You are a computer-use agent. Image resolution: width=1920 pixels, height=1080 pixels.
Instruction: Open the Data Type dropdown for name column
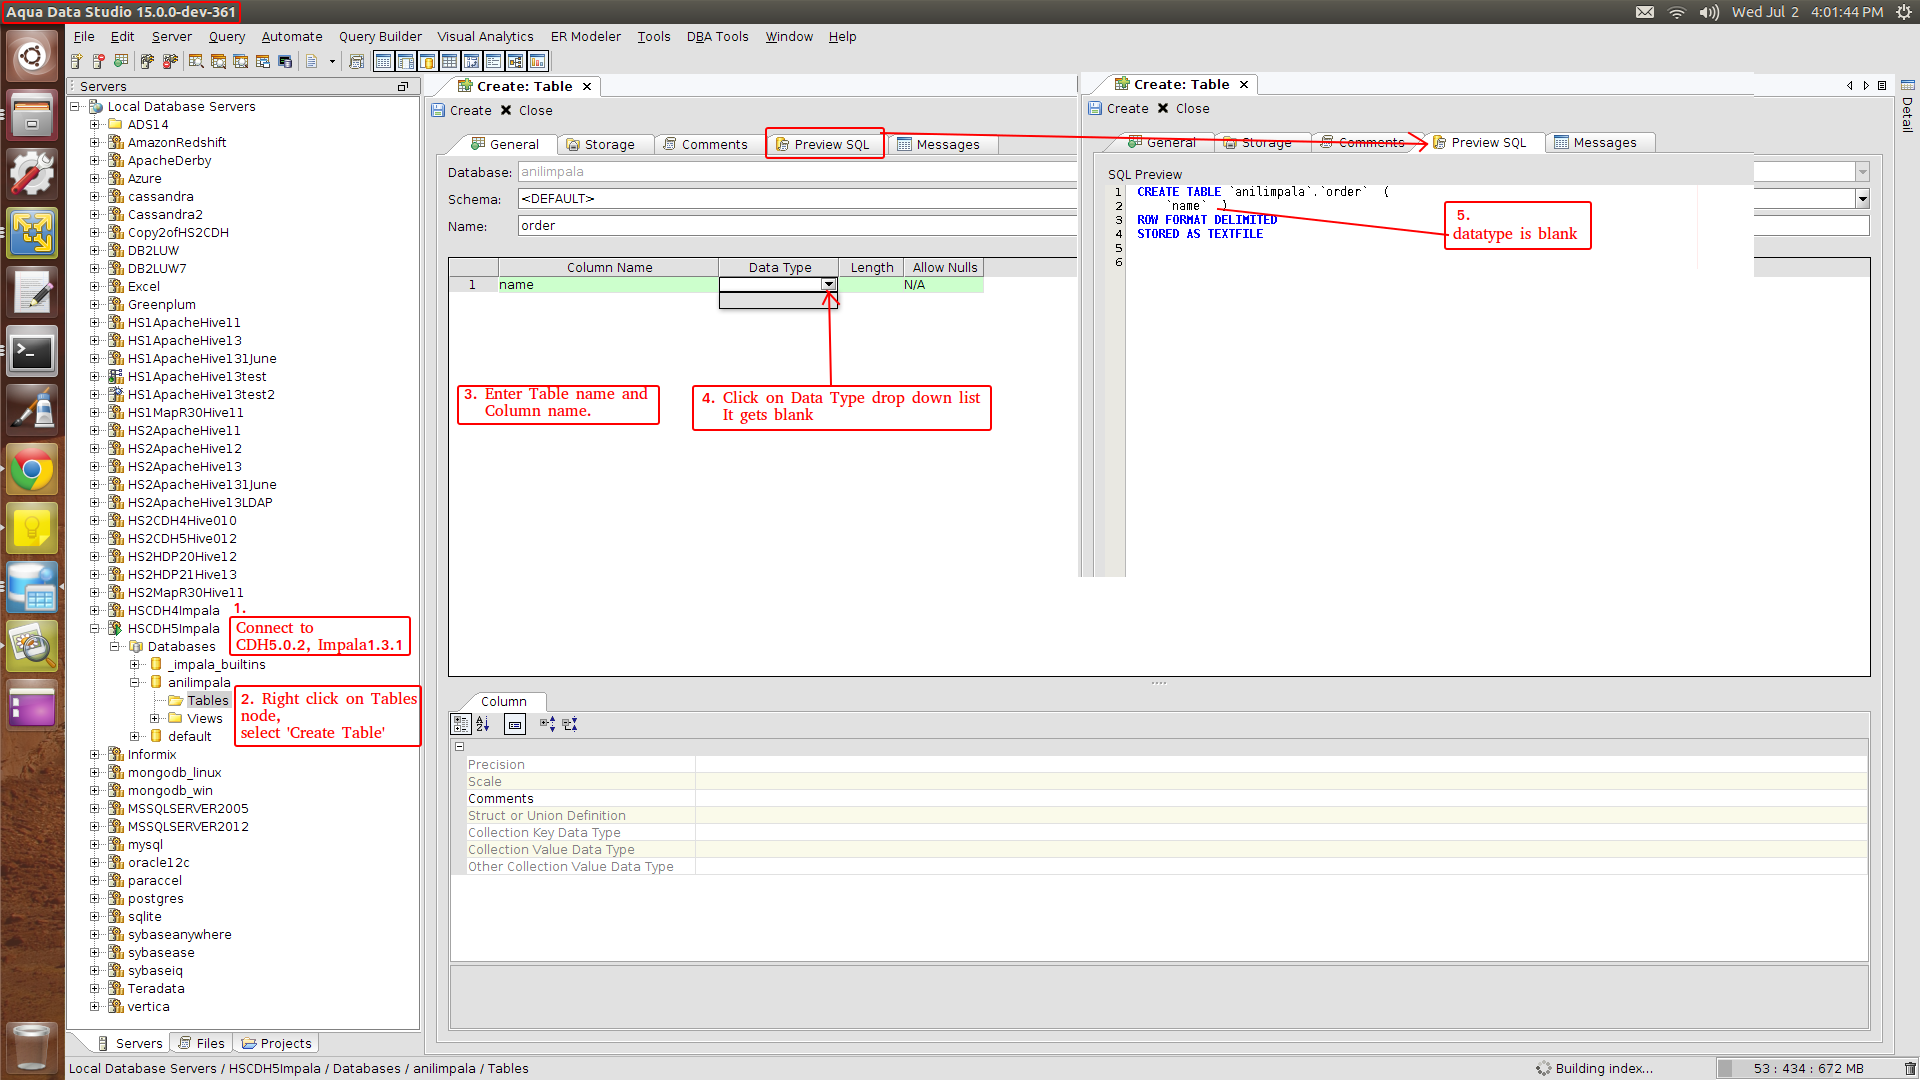pyautogui.click(x=828, y=285)
